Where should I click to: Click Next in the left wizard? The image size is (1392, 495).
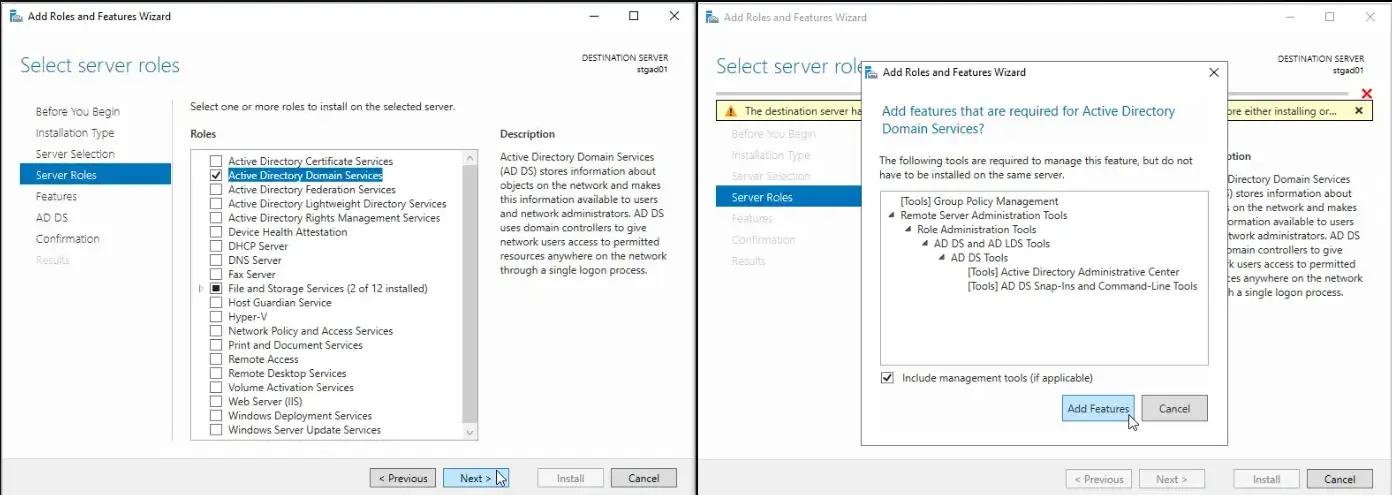475,478
